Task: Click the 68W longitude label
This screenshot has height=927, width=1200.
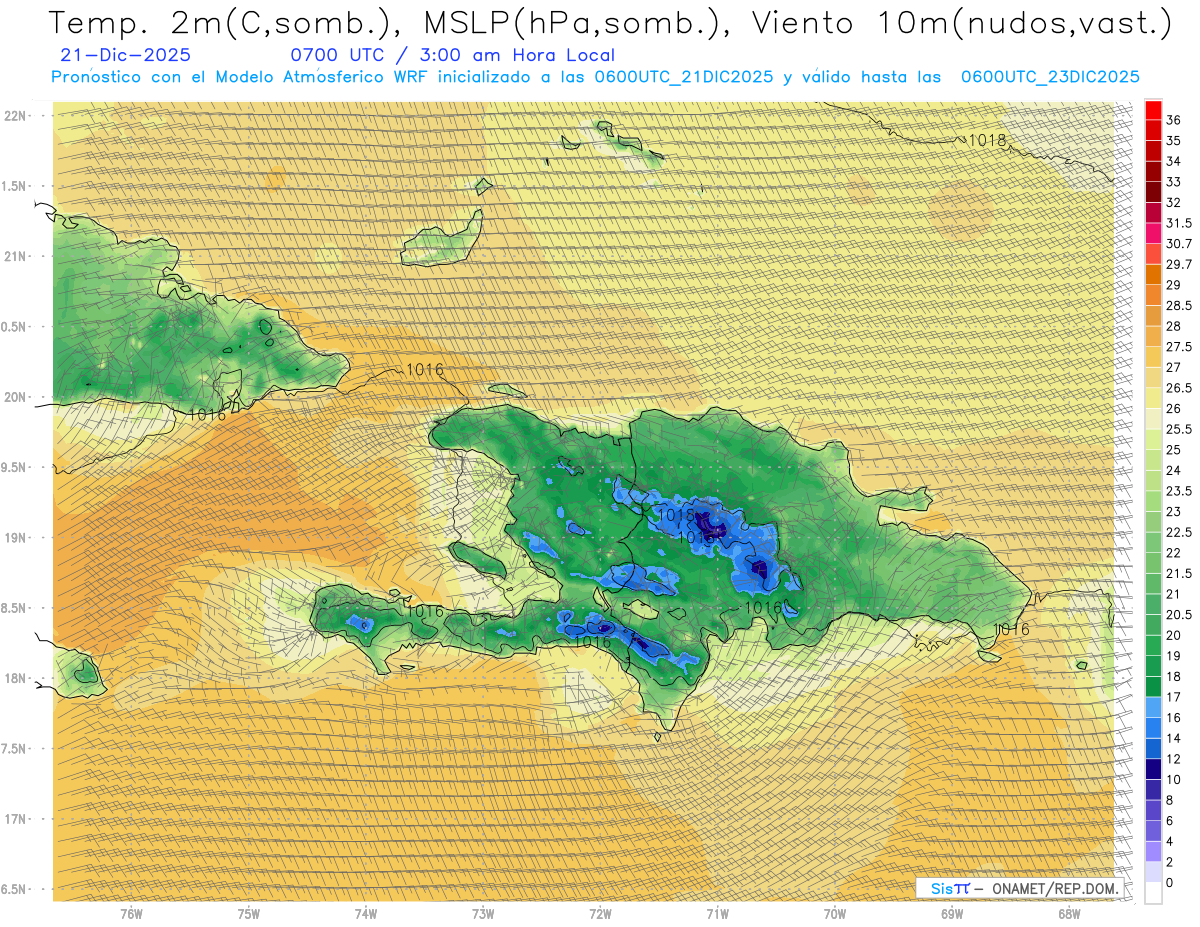Action: [1069, 914]
